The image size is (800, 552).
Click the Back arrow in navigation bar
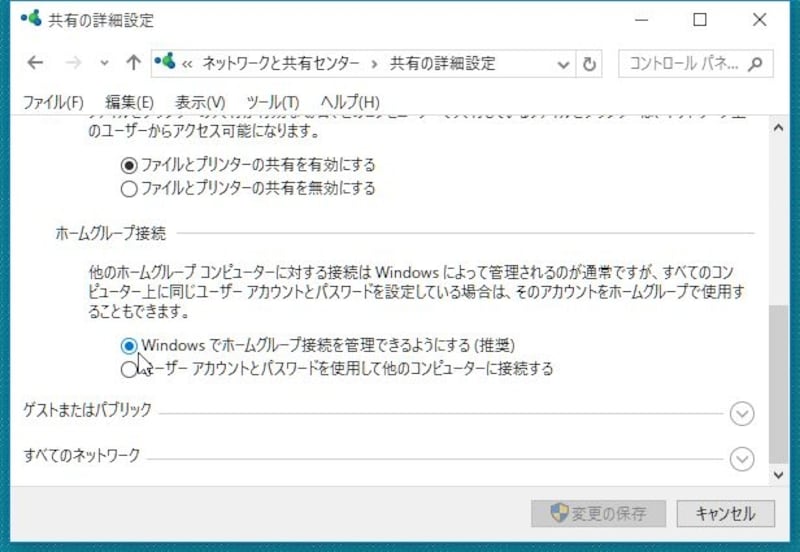tap(35, 63)
